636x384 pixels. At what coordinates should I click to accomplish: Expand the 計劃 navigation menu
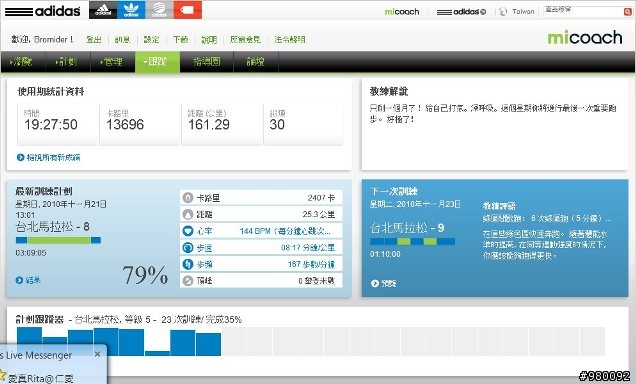click(68, 62)
